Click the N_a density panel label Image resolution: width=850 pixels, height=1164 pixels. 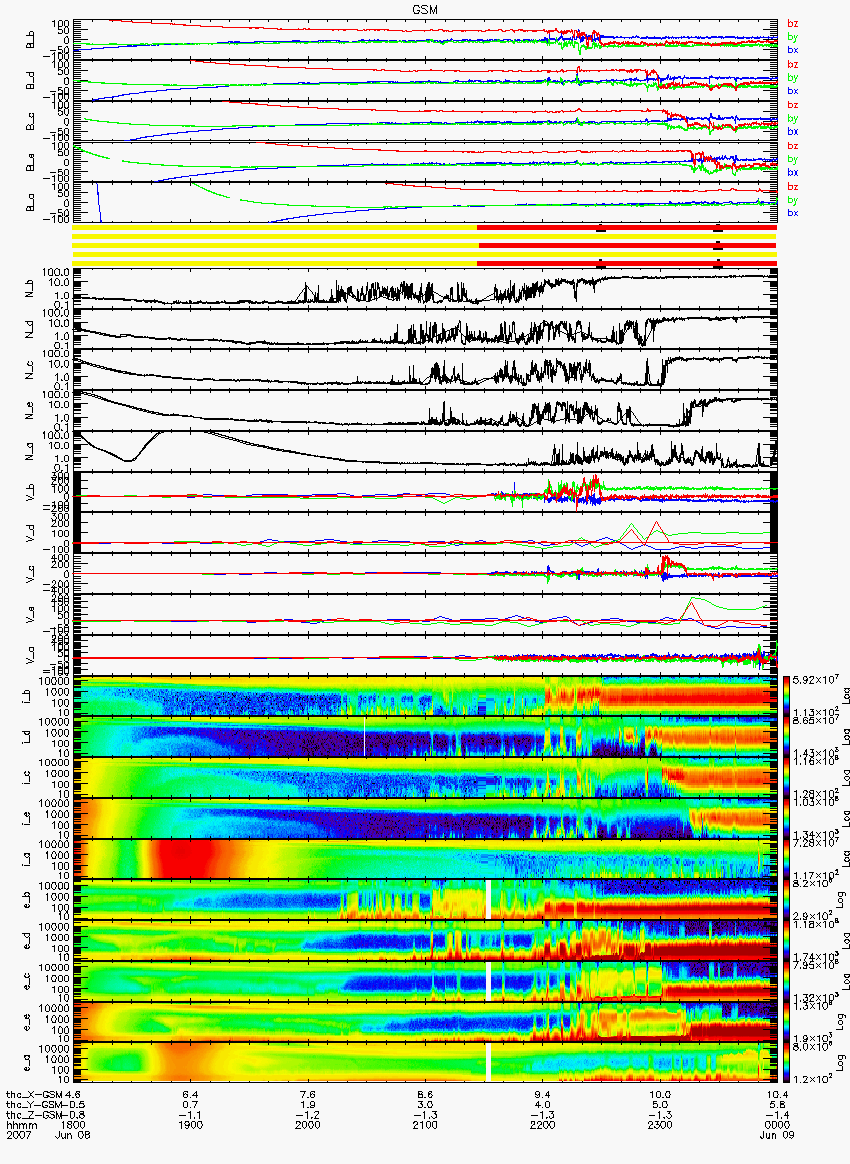click(30, 451)
